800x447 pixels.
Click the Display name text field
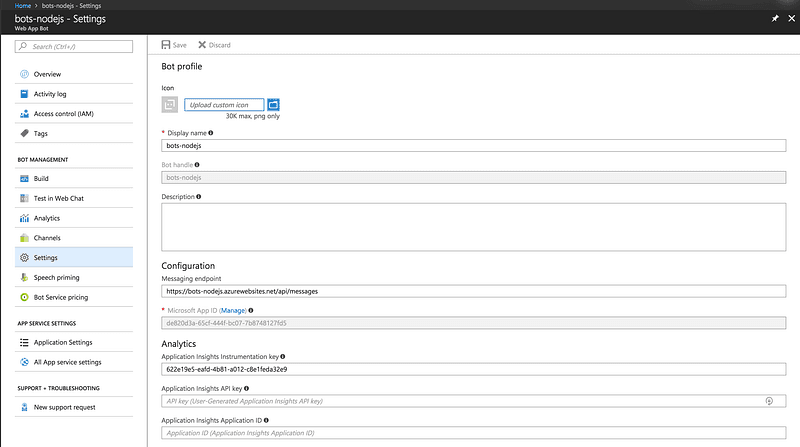pos(473,145)
